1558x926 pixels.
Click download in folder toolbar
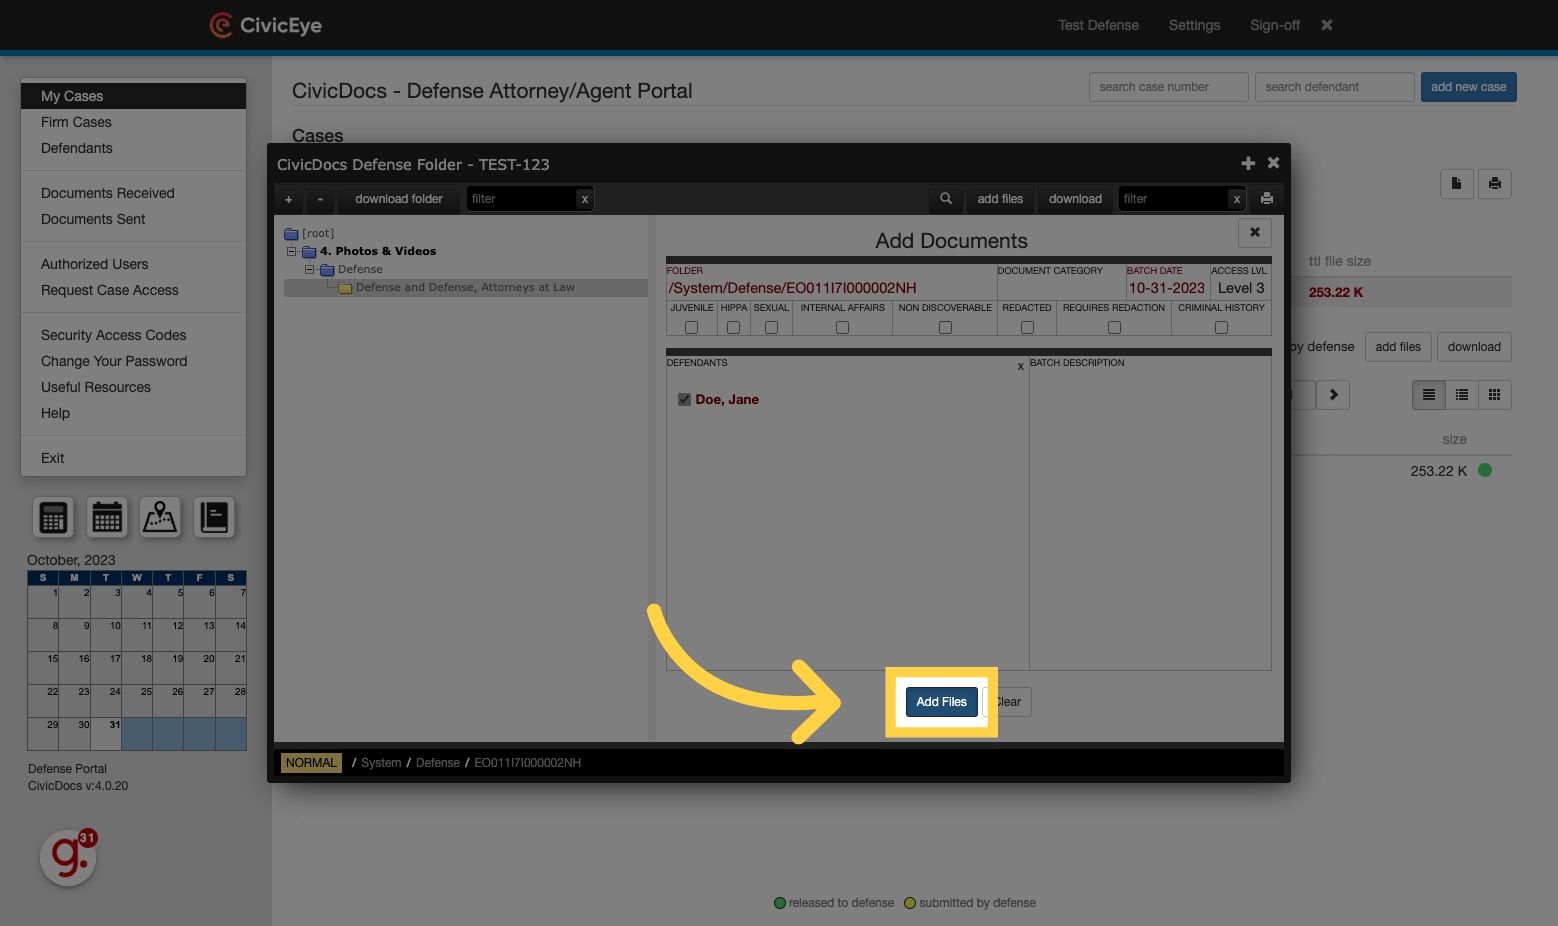pyautogui.click(x=1075, y=199)
